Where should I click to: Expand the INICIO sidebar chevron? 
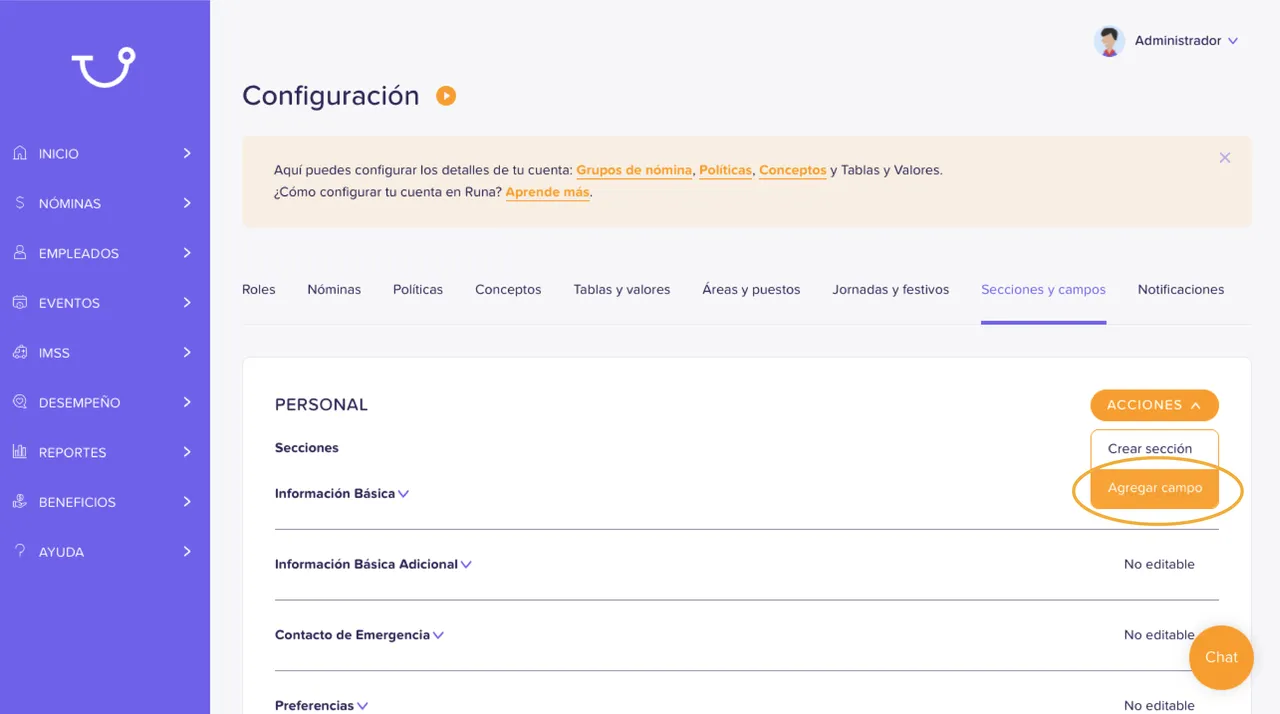coord(187,153)
